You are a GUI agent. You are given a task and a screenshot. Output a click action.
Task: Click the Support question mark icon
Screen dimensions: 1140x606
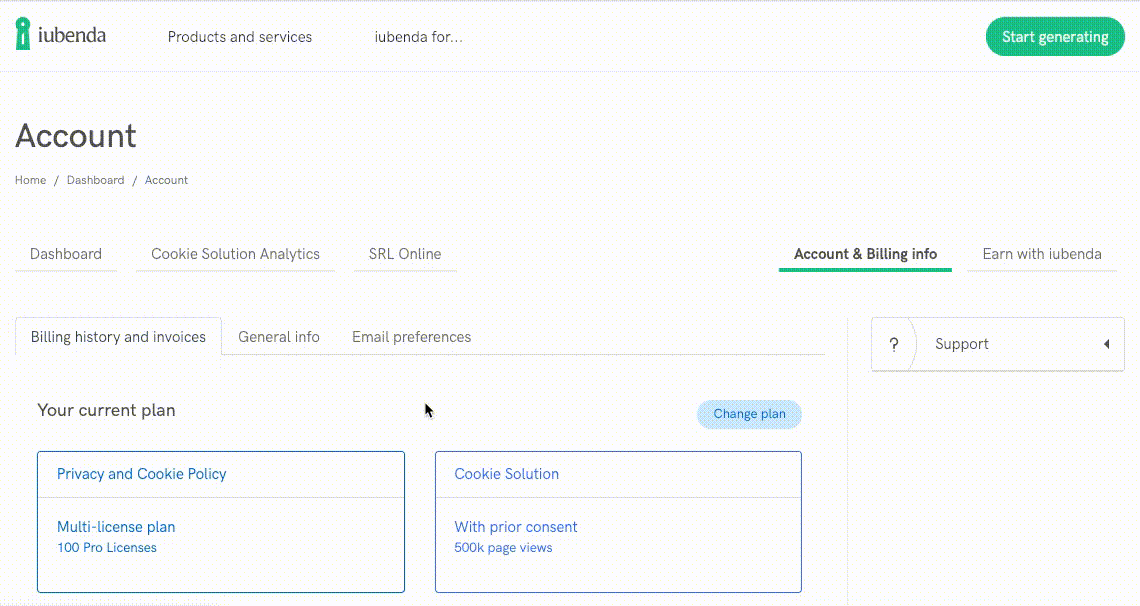(x=893, y=343)
